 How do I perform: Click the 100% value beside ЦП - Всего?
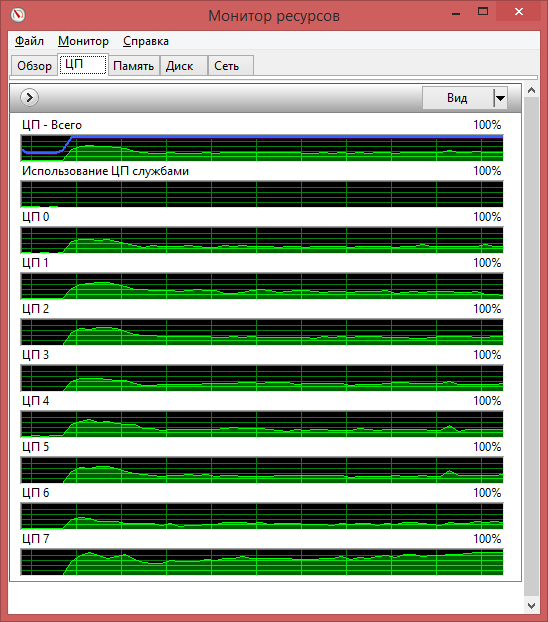[x=487, y=125]
